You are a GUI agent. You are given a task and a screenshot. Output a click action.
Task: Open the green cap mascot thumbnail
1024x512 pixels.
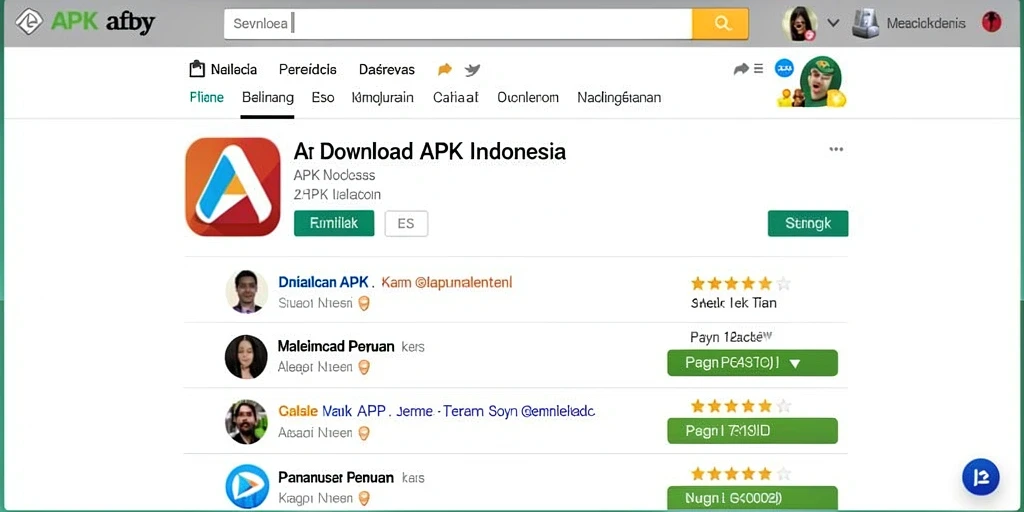[x=820, y=82]
